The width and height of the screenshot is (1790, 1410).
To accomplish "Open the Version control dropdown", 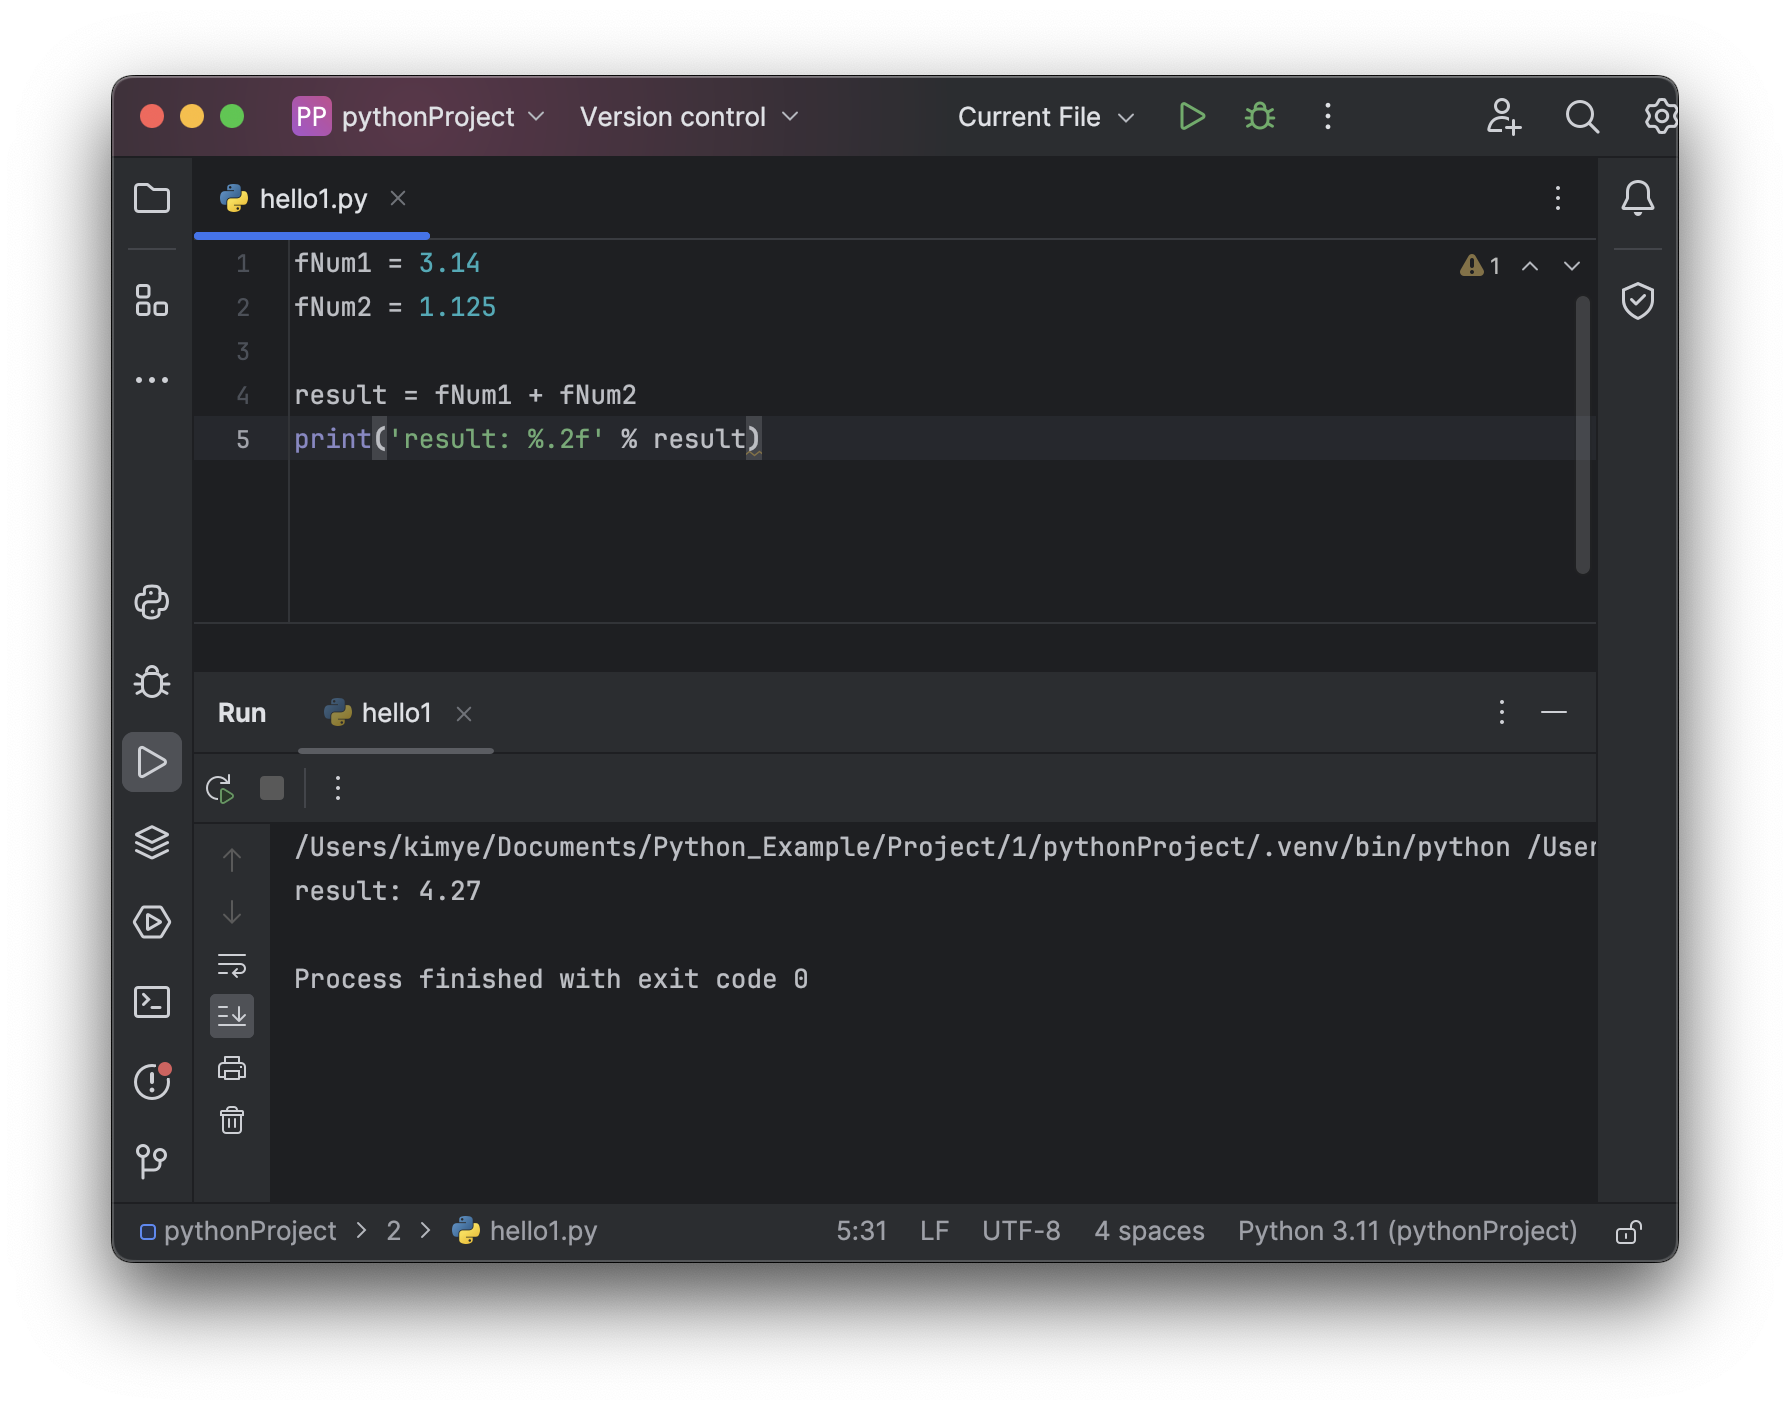I will (689, 117).
